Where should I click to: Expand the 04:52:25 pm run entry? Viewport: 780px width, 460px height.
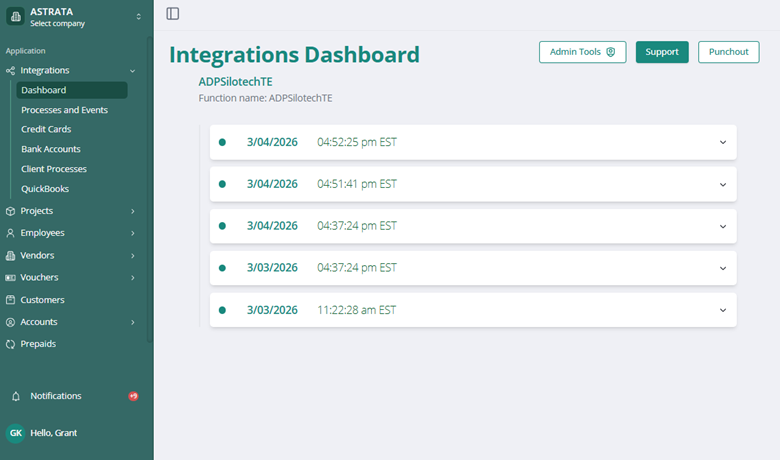[x=473, y=142]
